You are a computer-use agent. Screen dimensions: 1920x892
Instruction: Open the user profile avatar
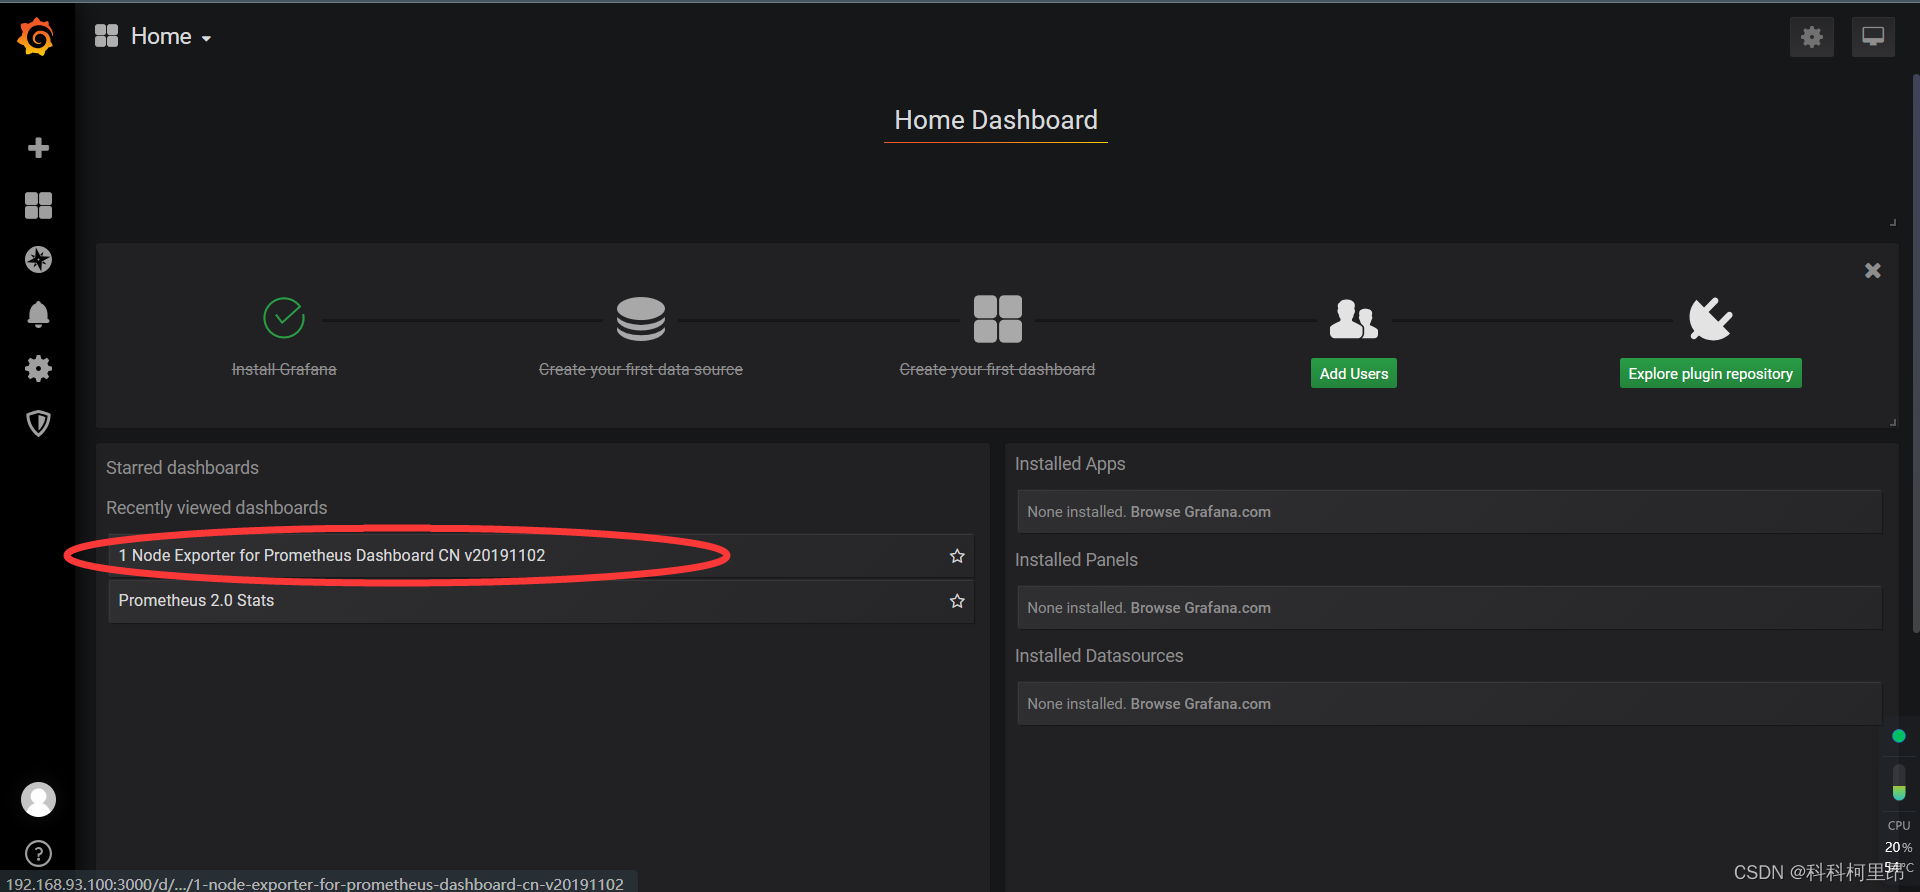pyautogui.click(x=38, y=799)
